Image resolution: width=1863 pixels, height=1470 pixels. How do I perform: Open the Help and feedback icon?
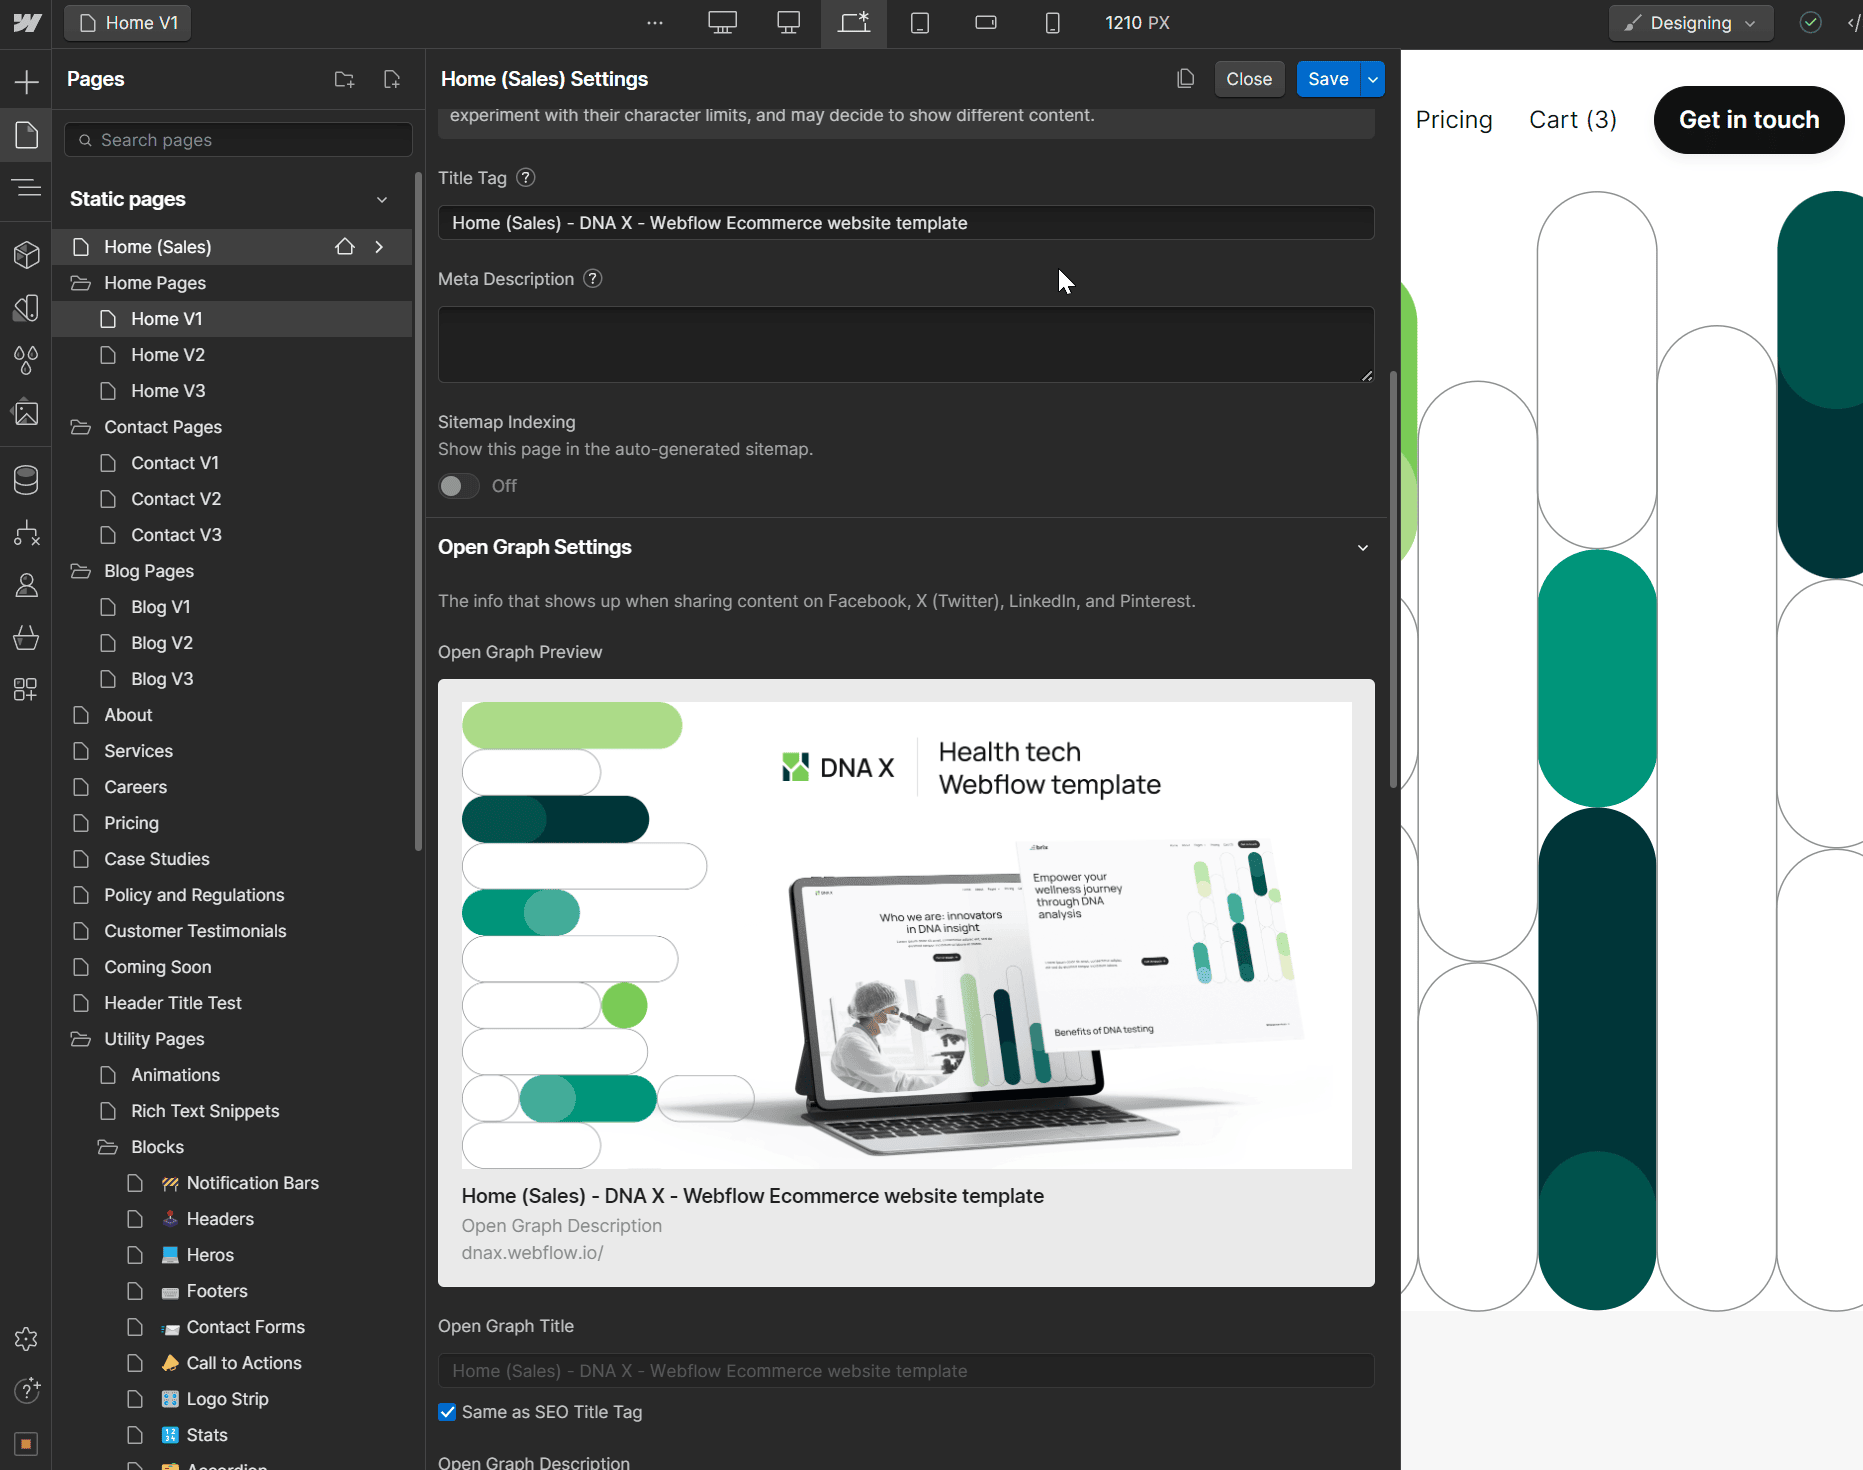click(27, 1391)
